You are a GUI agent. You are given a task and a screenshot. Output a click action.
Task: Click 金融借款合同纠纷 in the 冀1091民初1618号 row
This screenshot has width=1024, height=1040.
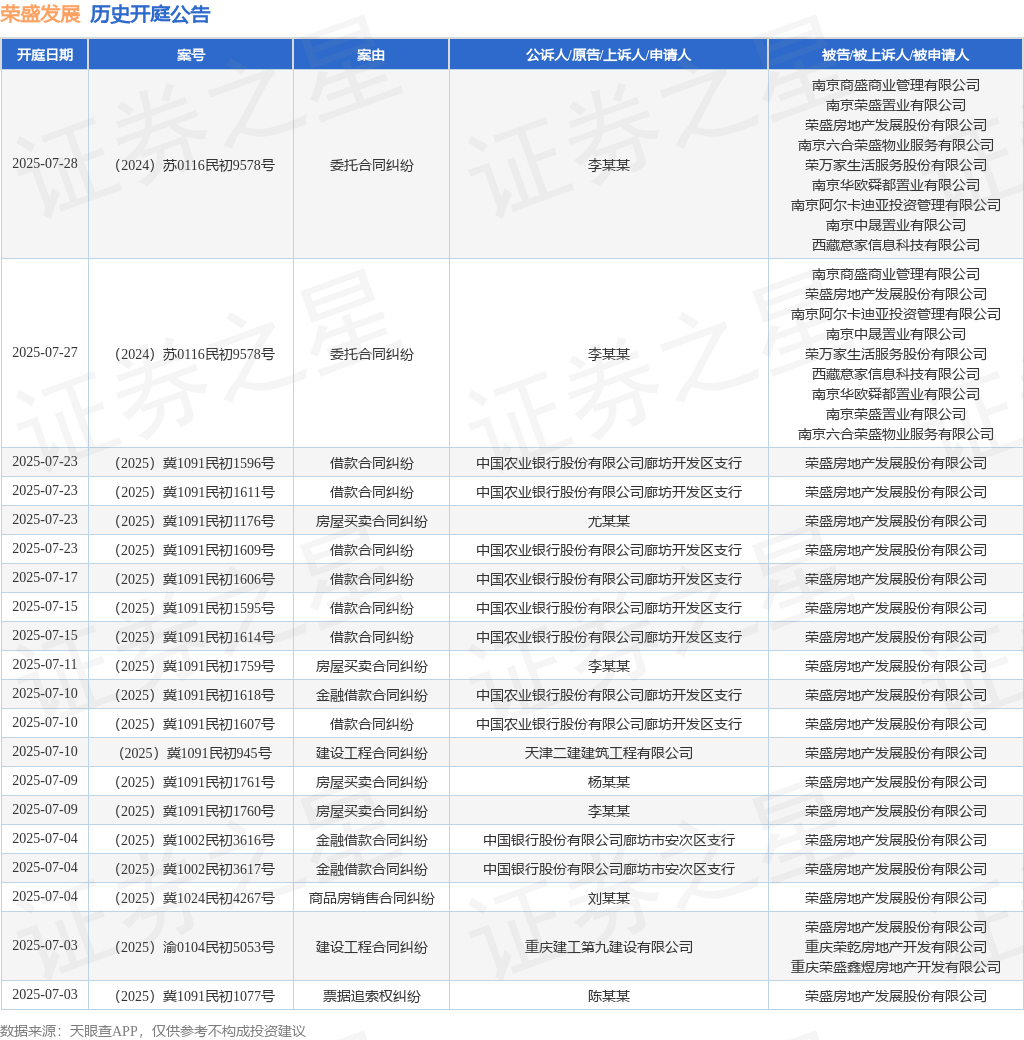click(371, 695)
